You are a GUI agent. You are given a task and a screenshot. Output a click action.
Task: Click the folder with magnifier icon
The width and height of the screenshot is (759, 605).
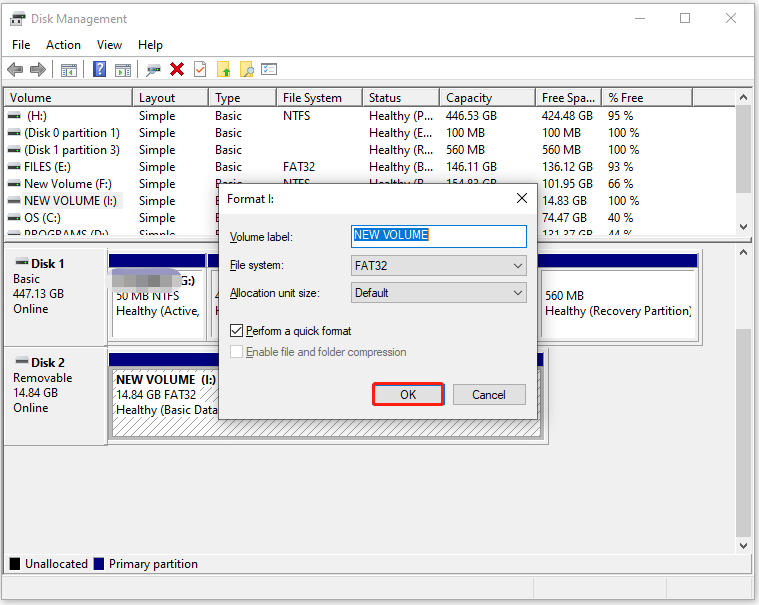246,69
